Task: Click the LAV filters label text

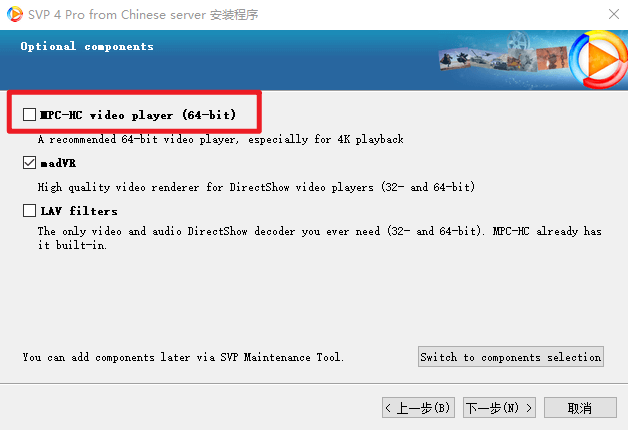Action: [79, 211]
